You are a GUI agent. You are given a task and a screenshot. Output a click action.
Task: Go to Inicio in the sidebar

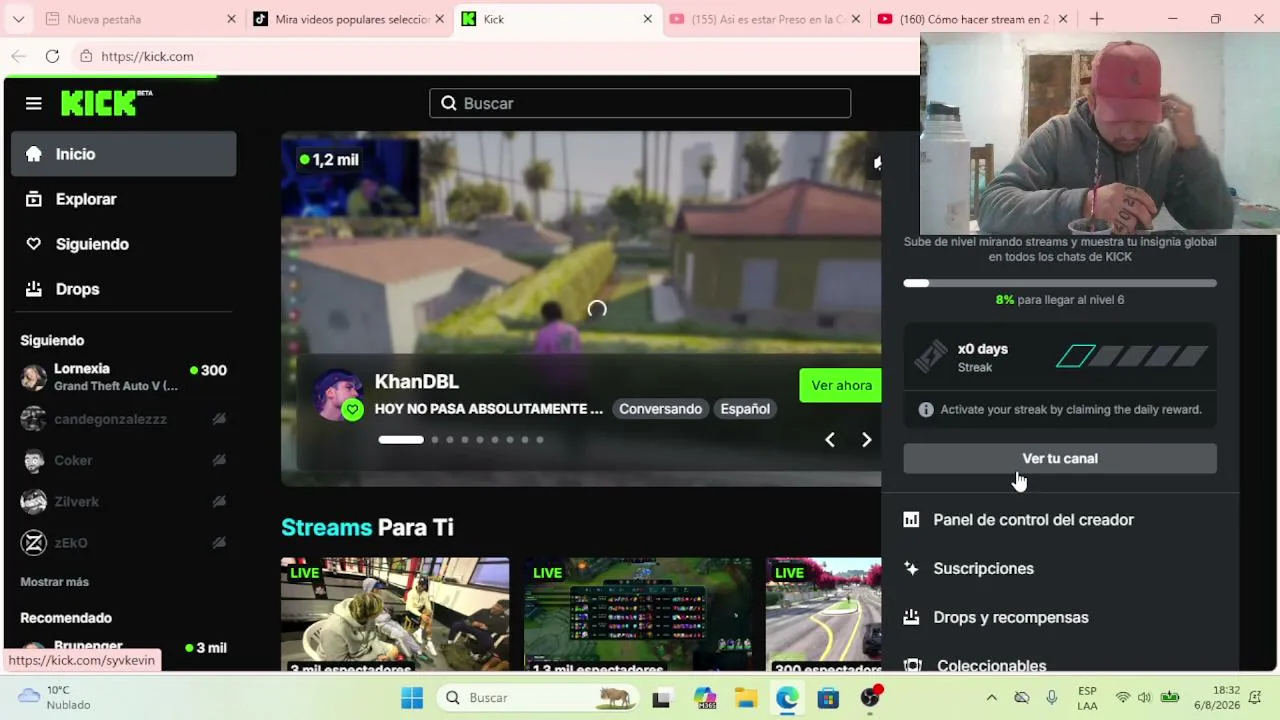[124, 154]
